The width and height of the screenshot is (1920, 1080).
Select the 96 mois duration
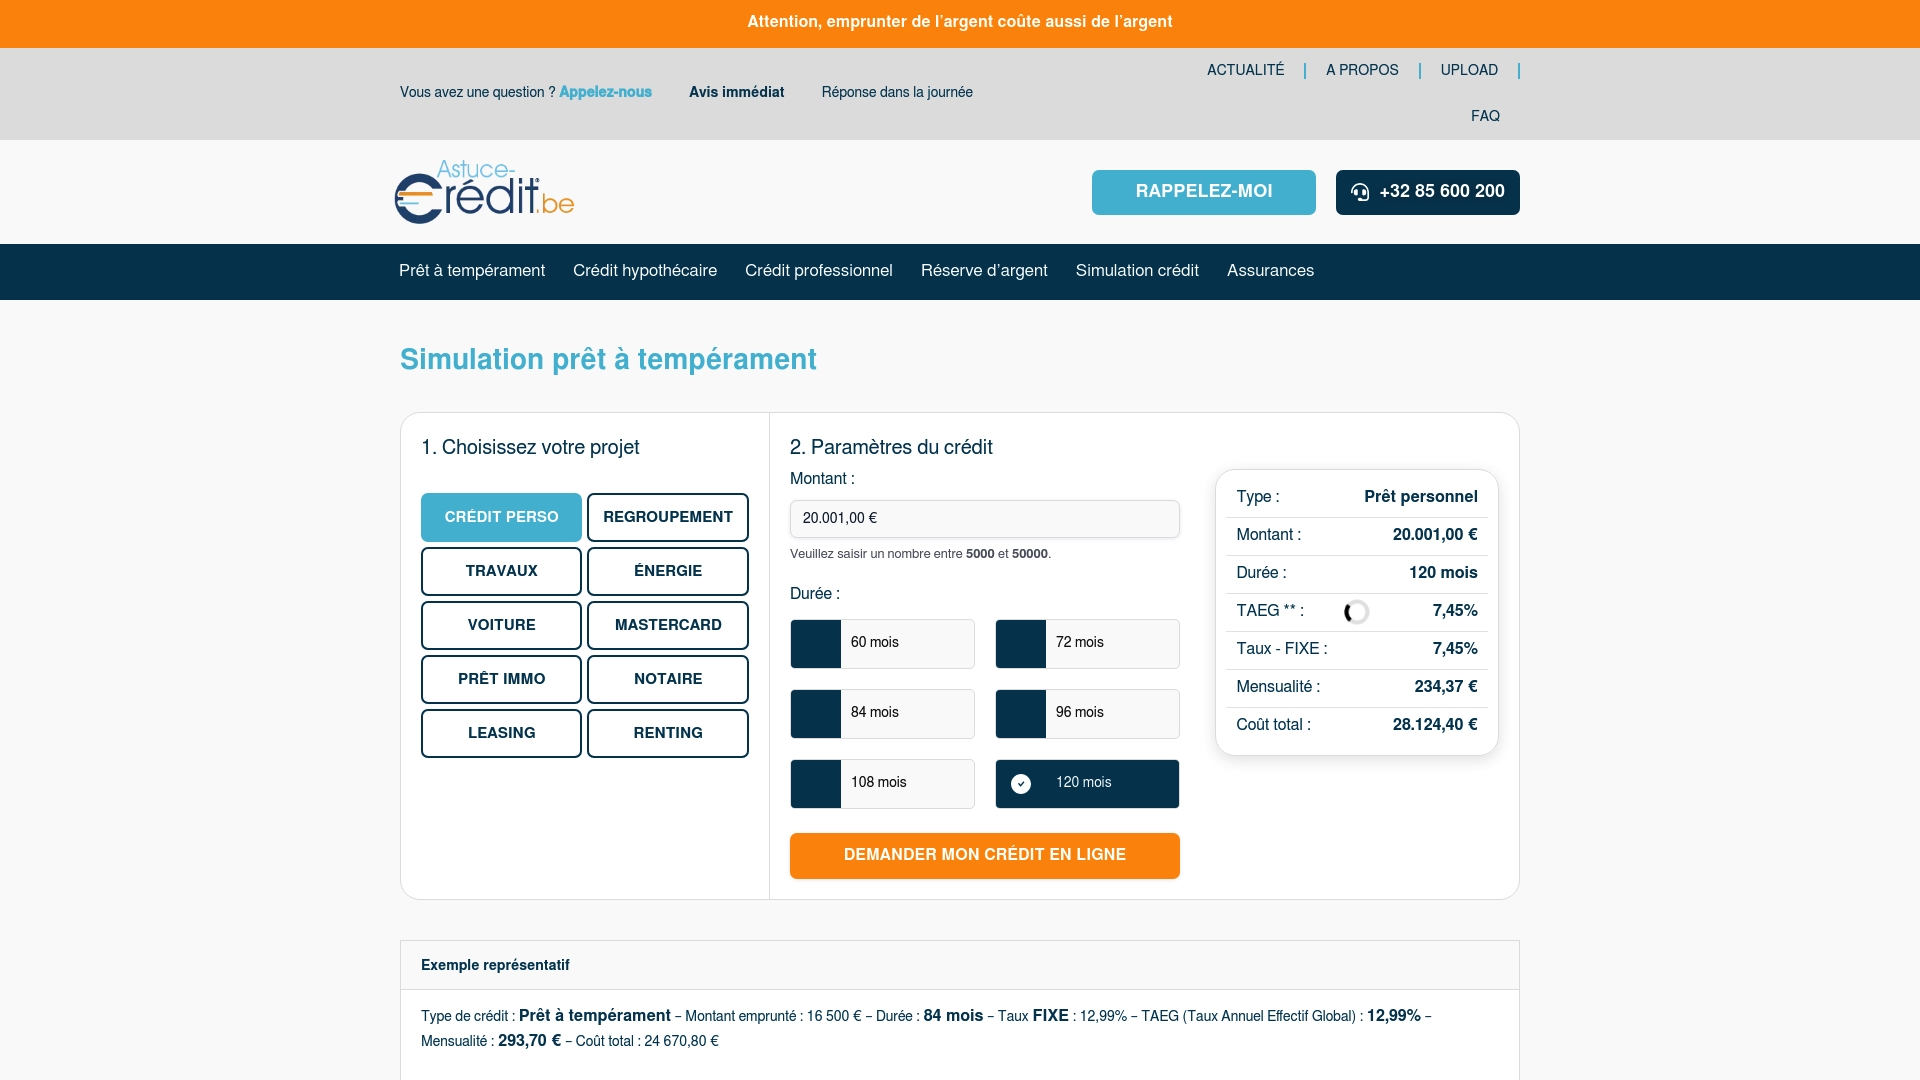click(x=1087, y=714)
